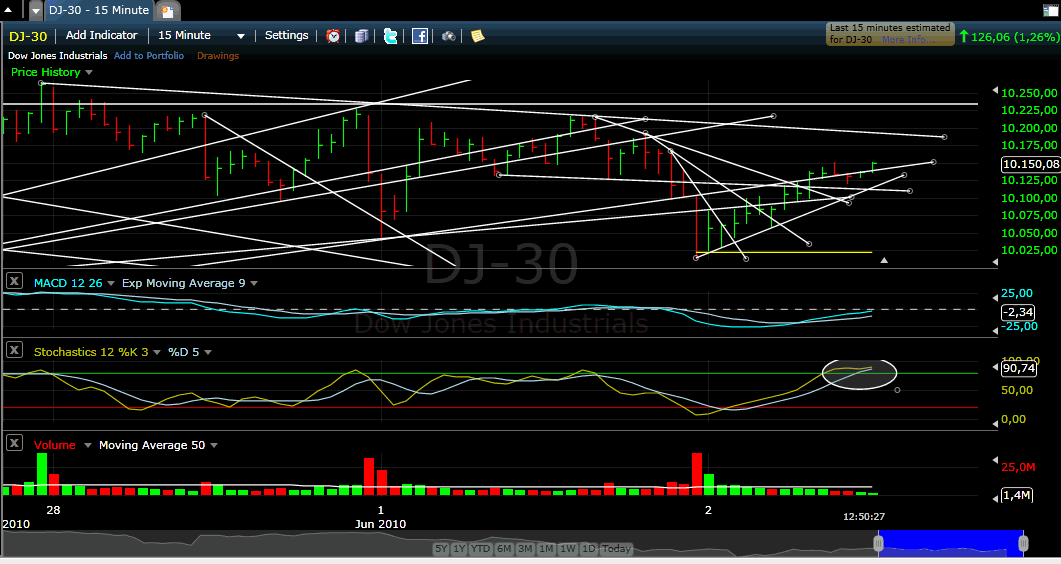Expand the %D 5 dropdown
This screenshot has width=1061, height=564.
208,352
